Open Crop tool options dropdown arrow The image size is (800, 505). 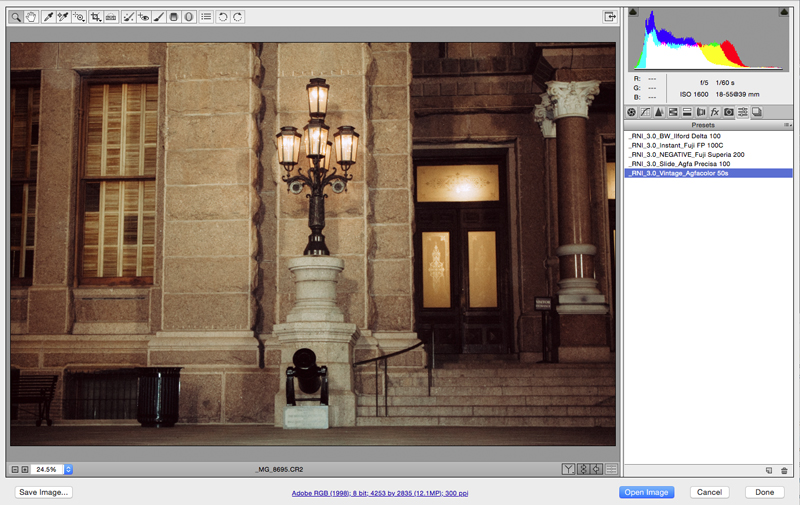coord(99,21)
